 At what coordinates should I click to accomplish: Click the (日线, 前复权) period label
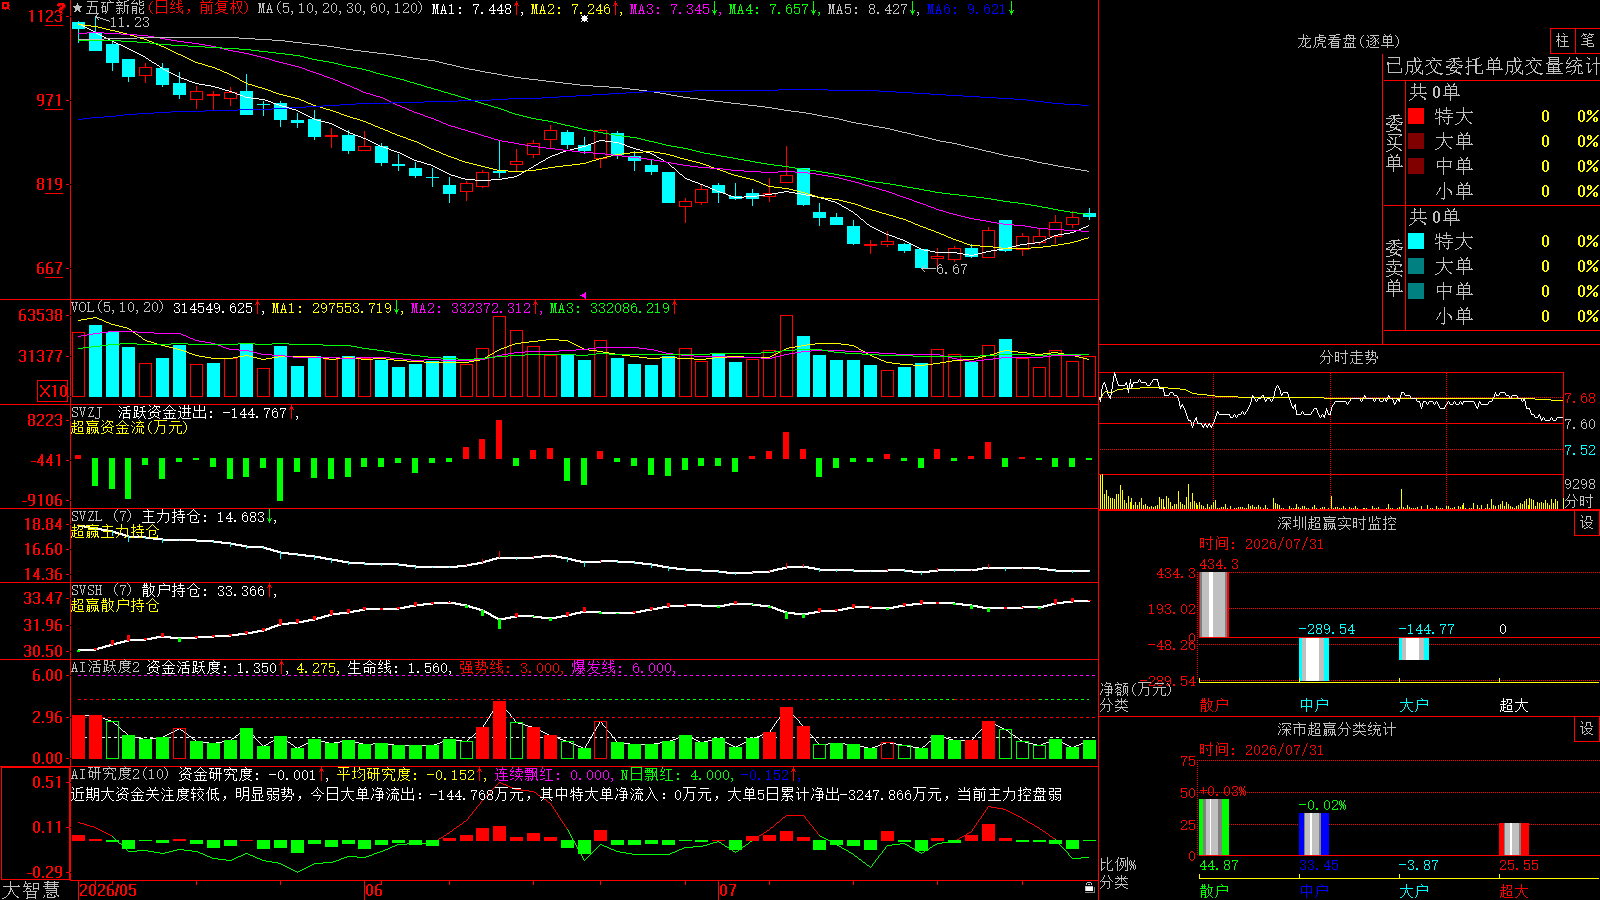[200, 8]
